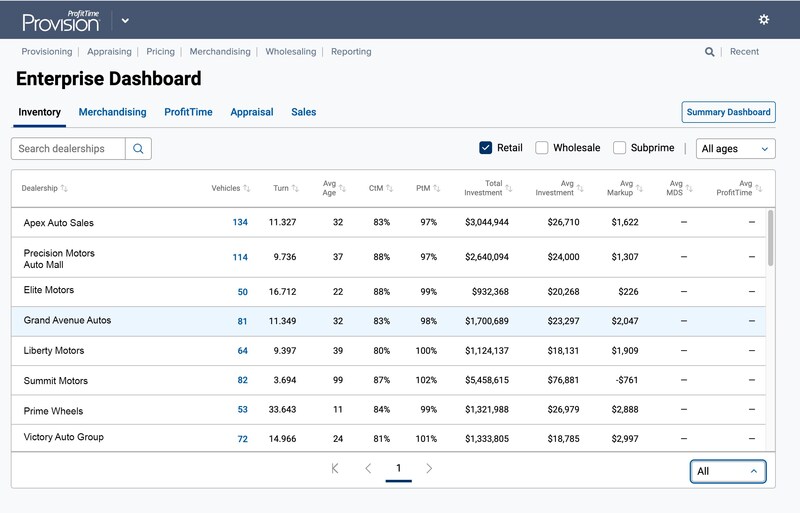Image resolution: width=800 pixels, height=513 pixels.
Task: Switch to the ProfitTime tab
Action: tap(188, 112)
